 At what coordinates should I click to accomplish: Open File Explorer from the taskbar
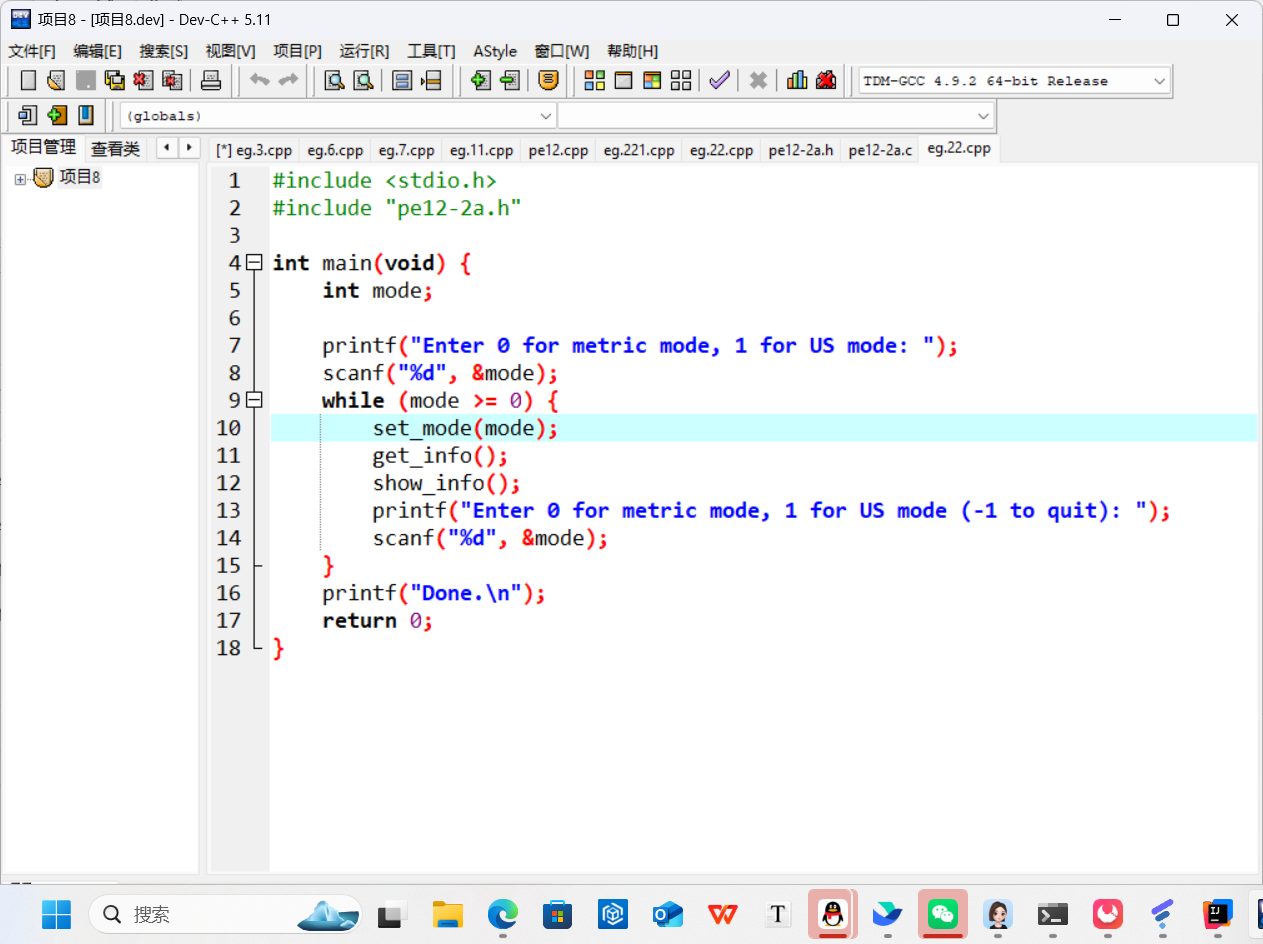(448, 914)
